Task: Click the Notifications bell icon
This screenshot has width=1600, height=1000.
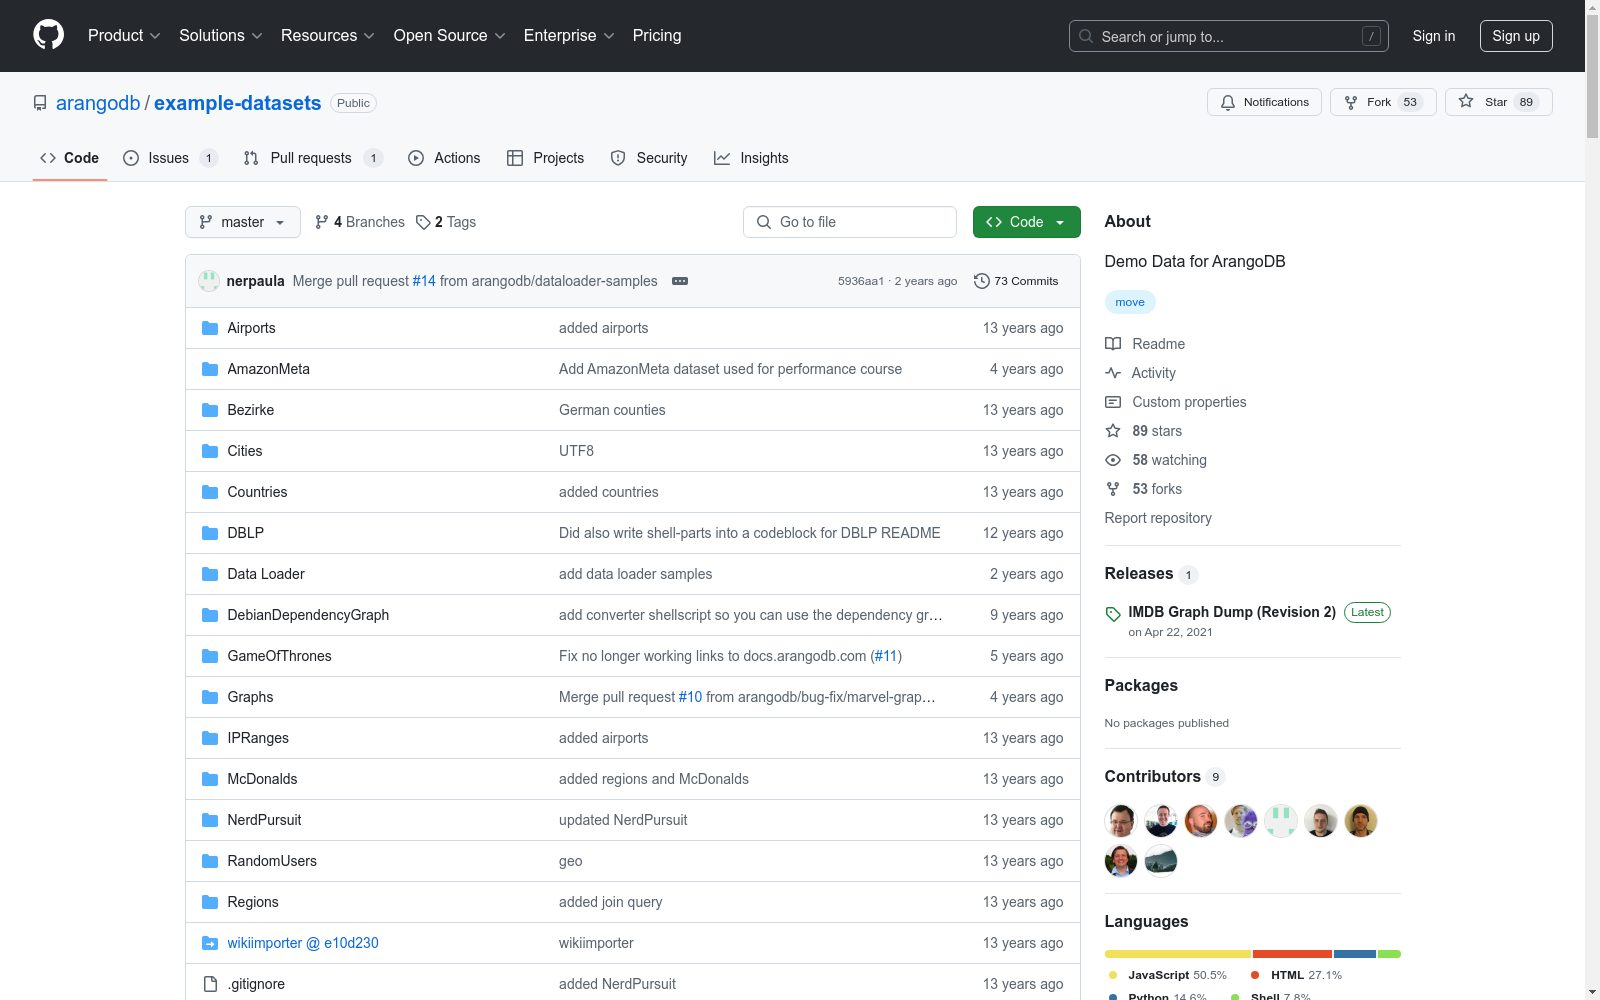Action: [x=1228, y=102]
